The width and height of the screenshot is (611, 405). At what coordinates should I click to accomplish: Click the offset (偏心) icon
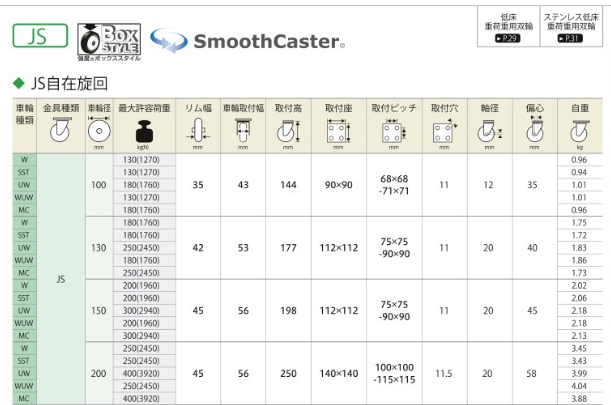coord(534,130)
